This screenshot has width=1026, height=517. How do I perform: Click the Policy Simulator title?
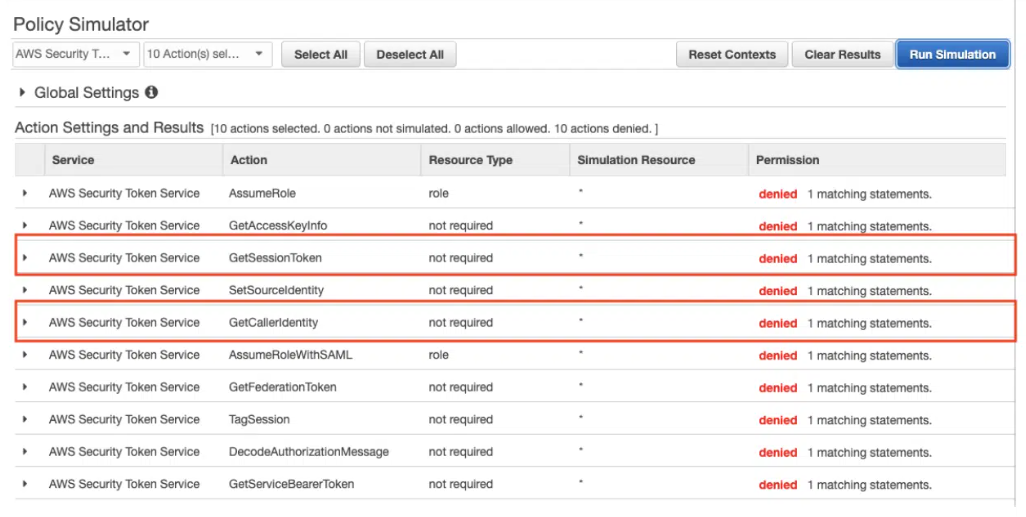click(81, 25)
